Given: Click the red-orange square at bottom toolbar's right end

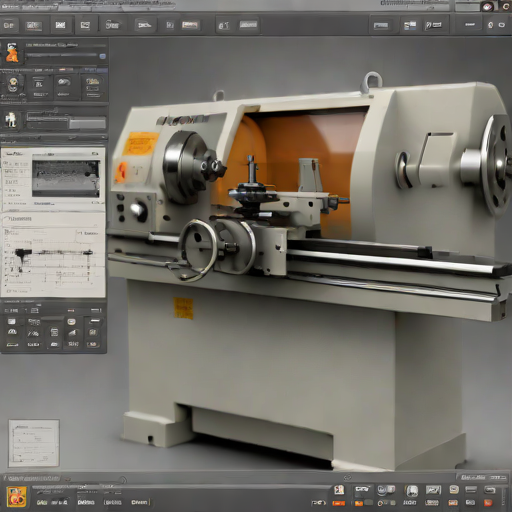Looking at the screenshot, I should pyautogui.click(x=488, y=502).
